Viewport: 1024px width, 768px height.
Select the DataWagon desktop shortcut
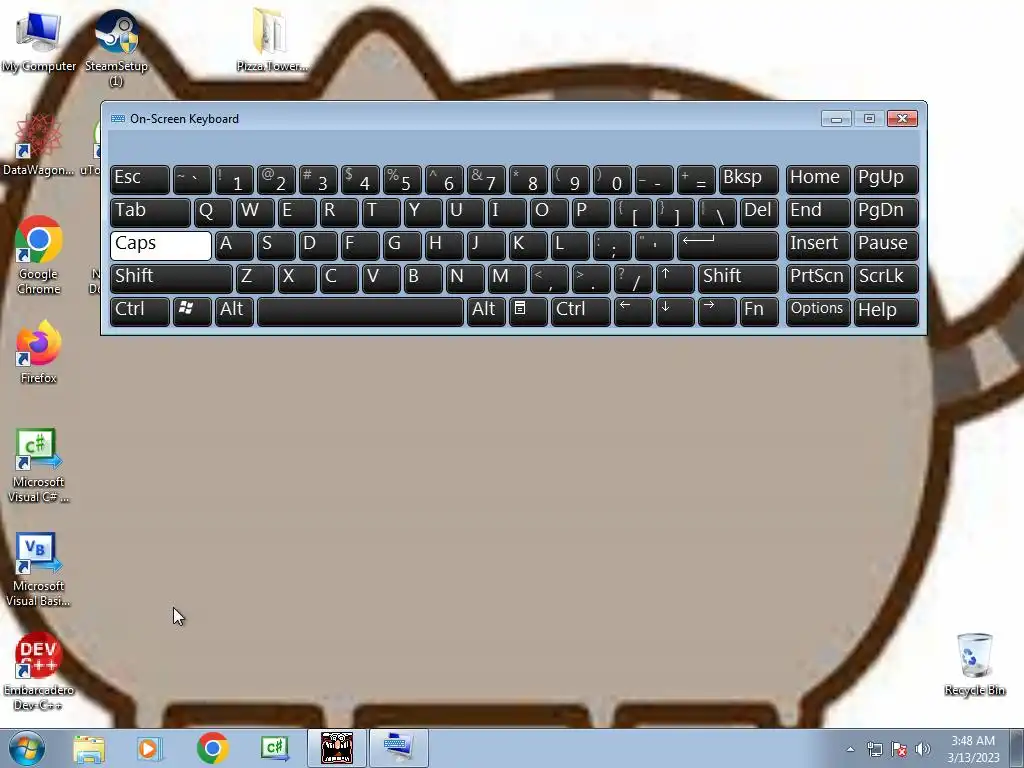[x=39, y=145]
